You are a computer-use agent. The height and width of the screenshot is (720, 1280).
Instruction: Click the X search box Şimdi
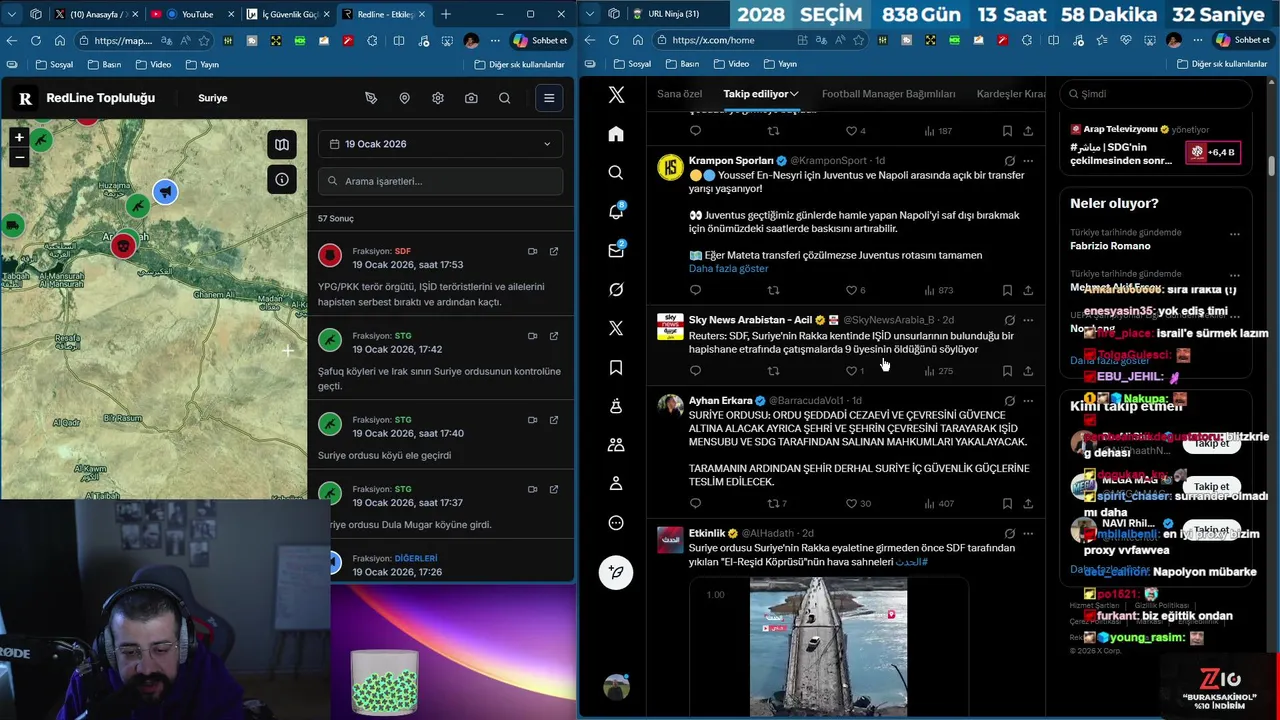(1157, 94)
